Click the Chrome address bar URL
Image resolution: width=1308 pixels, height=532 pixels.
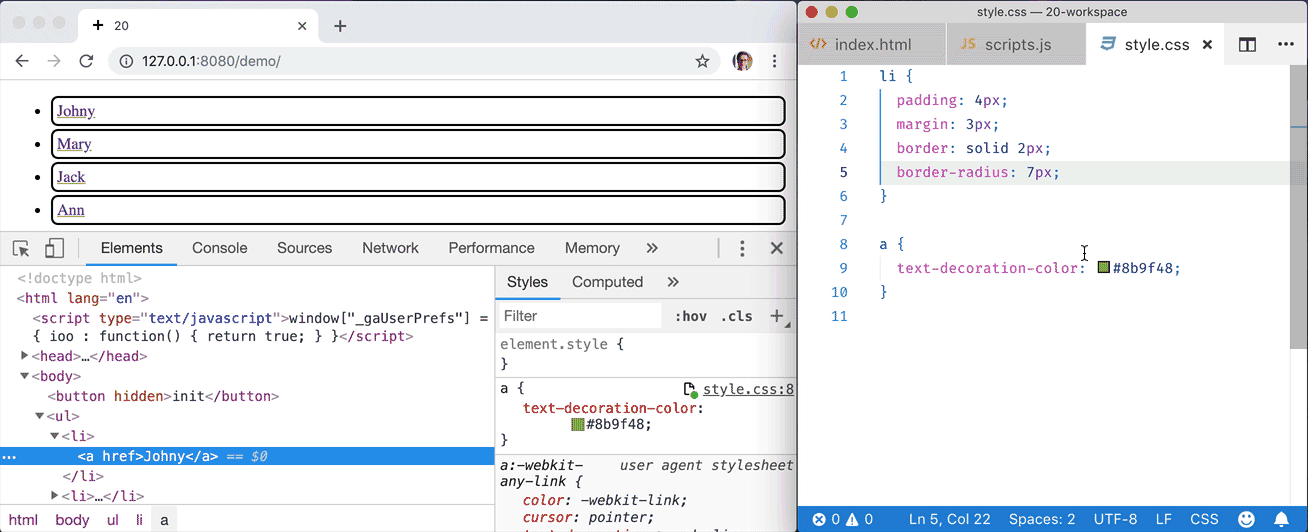[211, 61]
